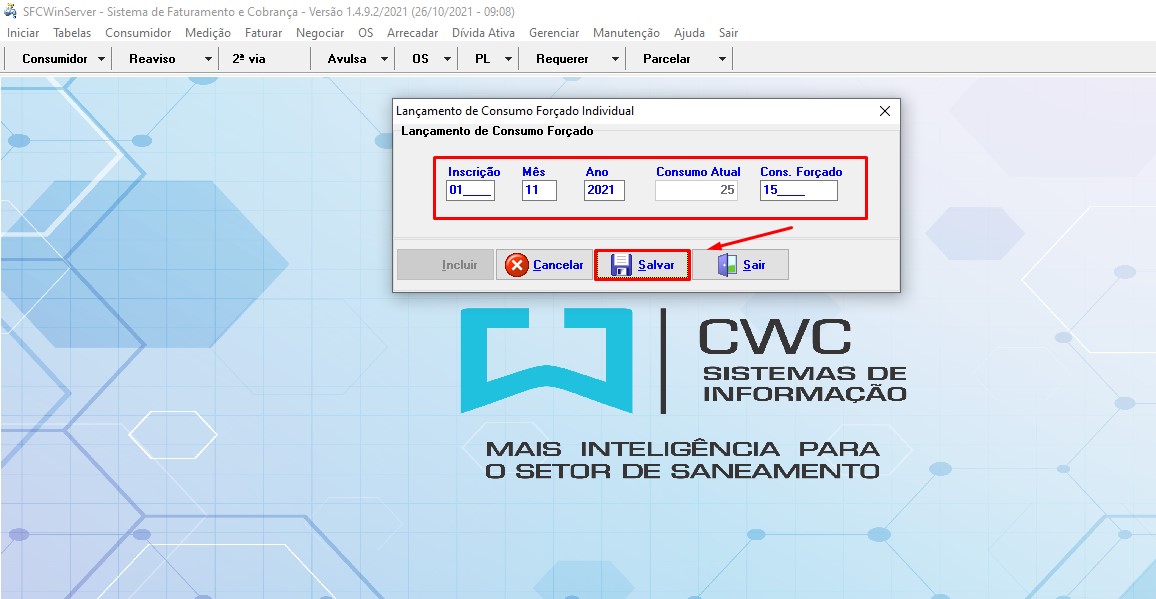Image resolution: width=1156 pixels, height=599 pixels.
Task: Close the Lançamento de Consumo Forçado dialog
Action: (884, 111)
